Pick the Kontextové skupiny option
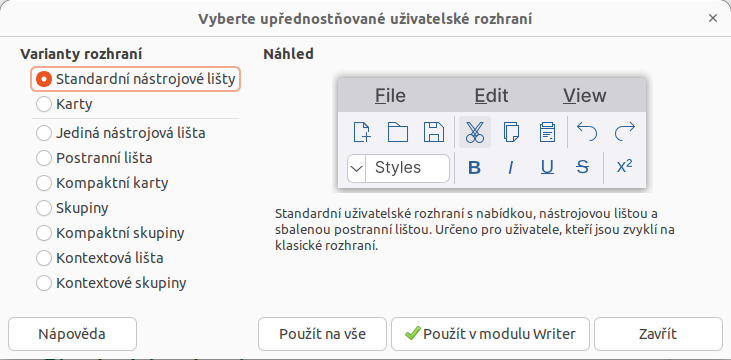Screen dimensions: 731x360 pos(111,283)
